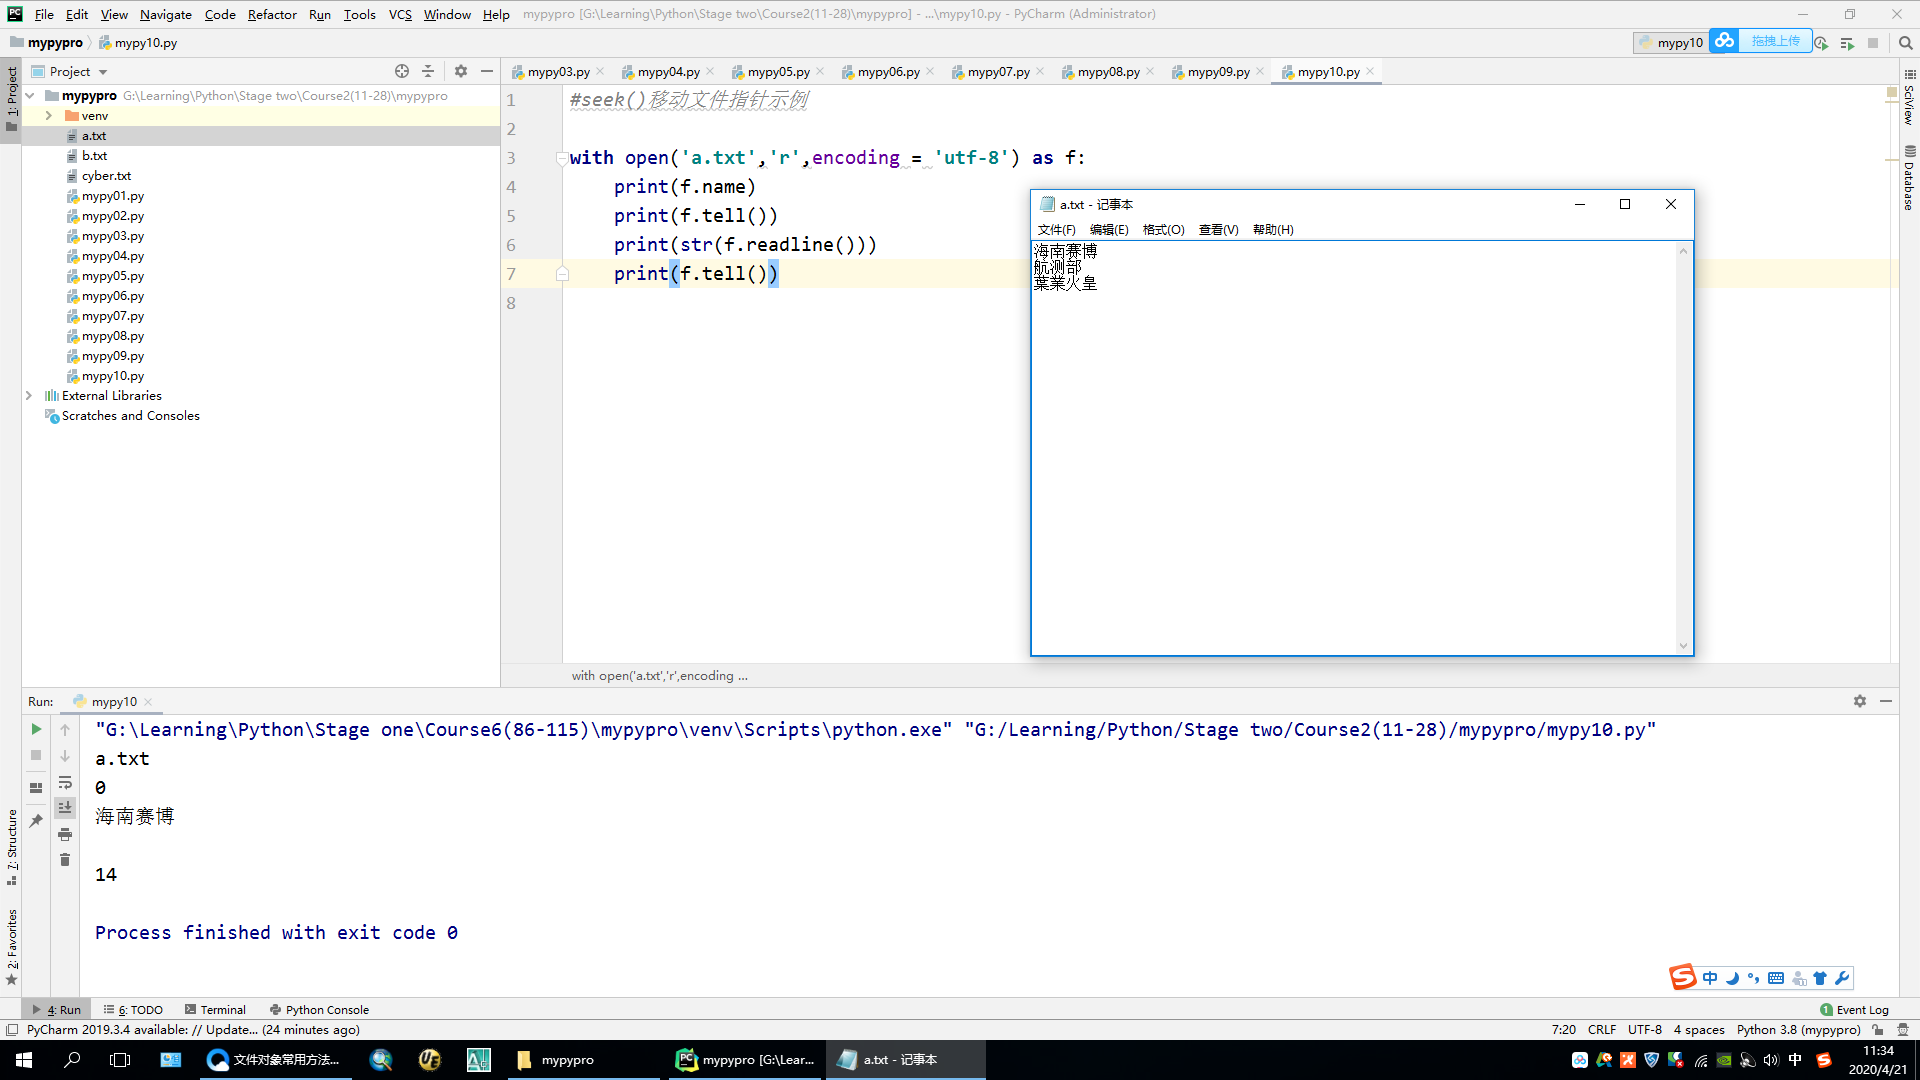This screenshot has height=1080, width=1920.
Task: Collapse all in Project panel
Action: point(428,71)
